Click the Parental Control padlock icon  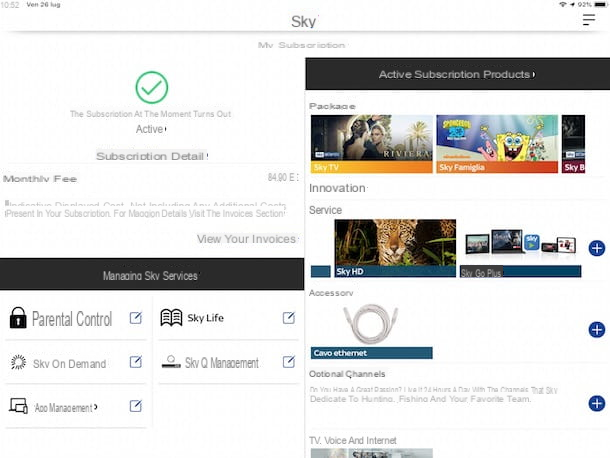click(x=18, y=318)
